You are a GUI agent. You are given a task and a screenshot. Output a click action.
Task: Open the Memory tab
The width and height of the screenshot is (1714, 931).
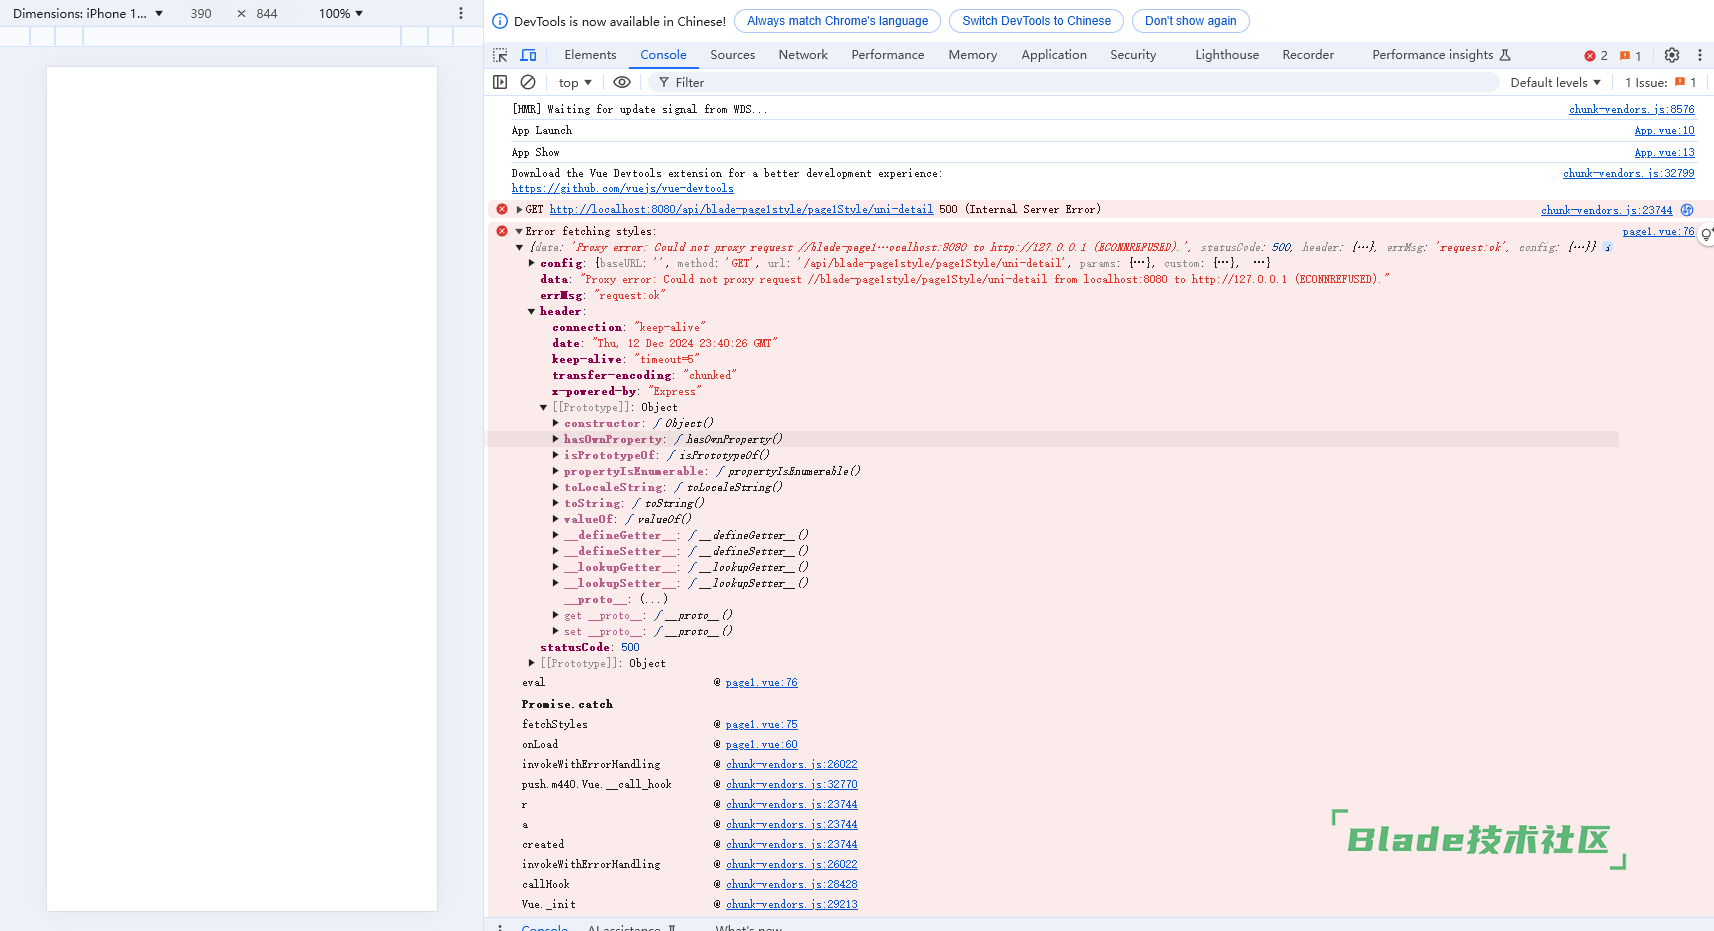[x=973, y=55]
